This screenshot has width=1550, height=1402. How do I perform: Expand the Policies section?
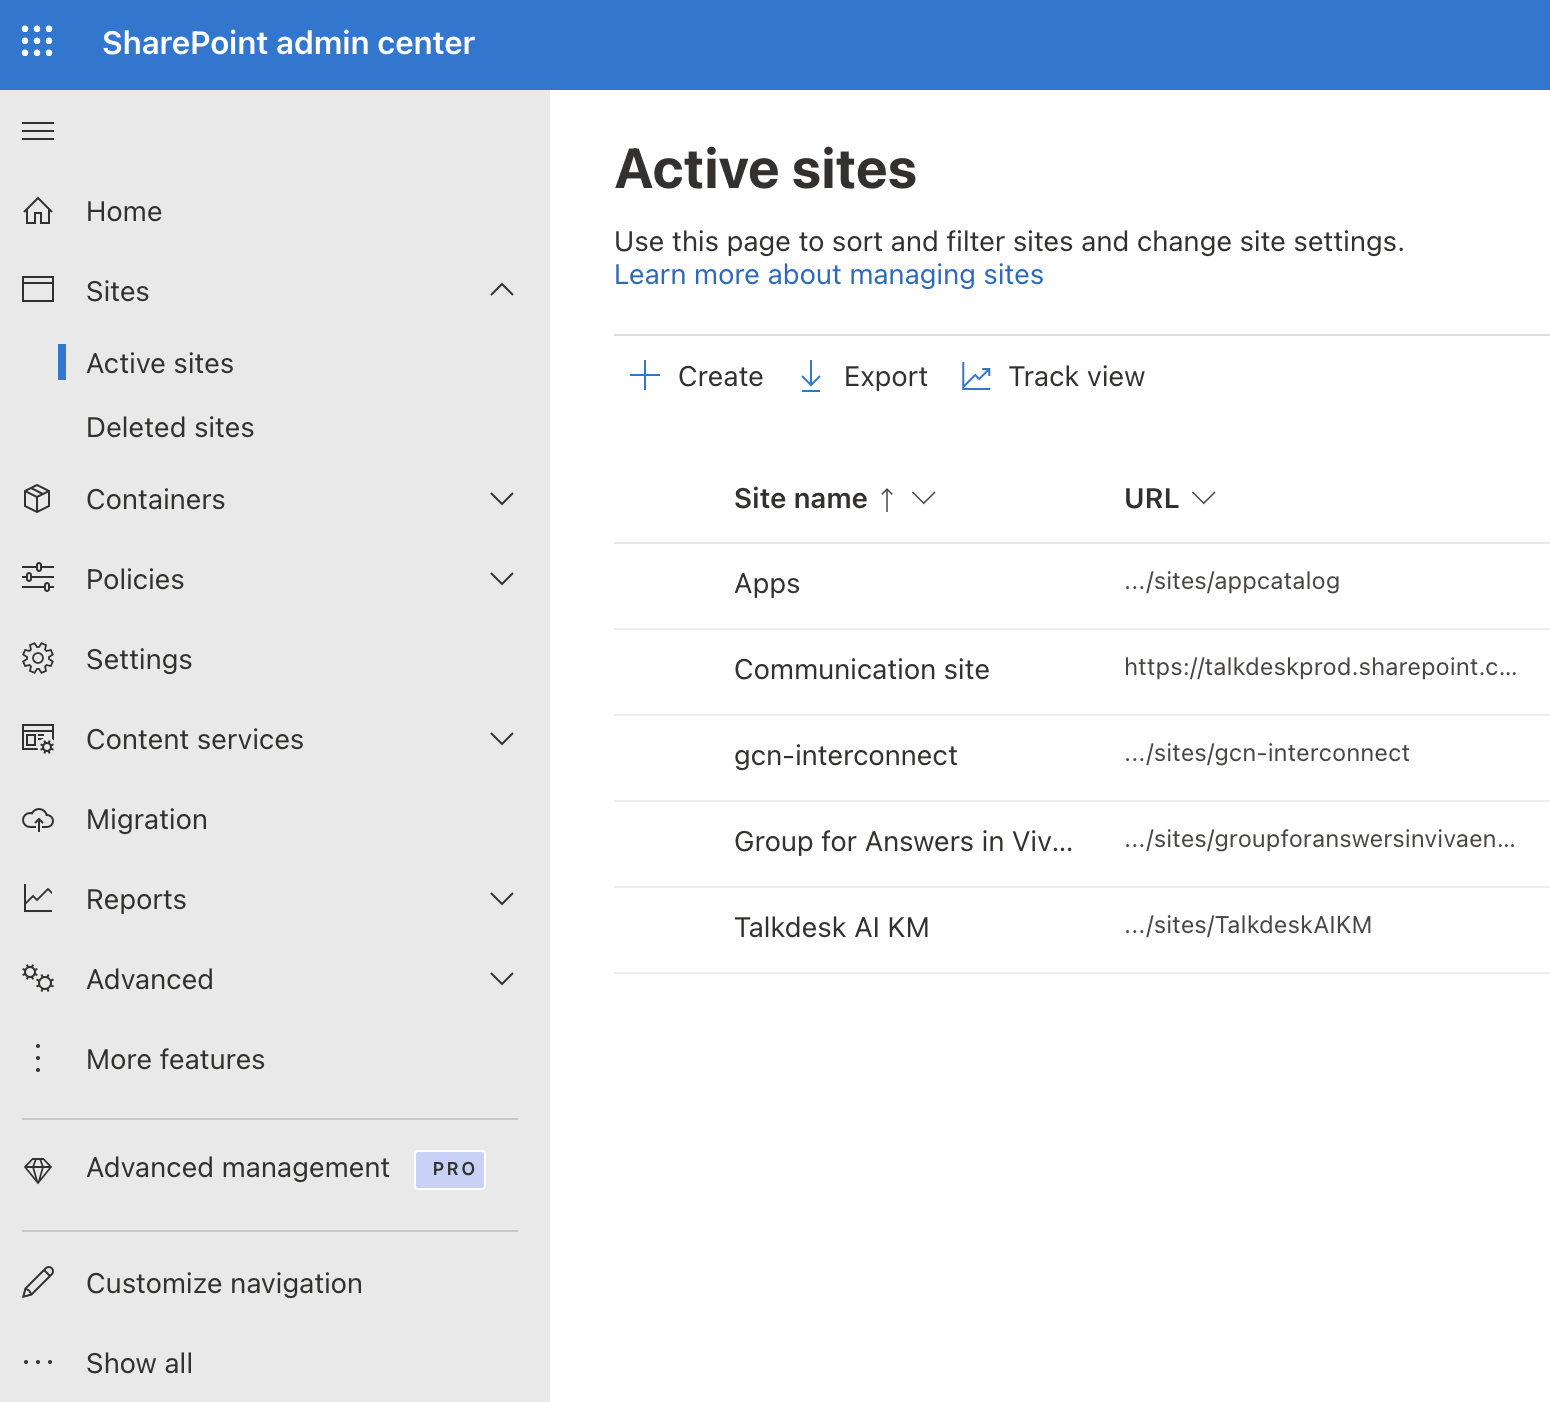(503, 579)
